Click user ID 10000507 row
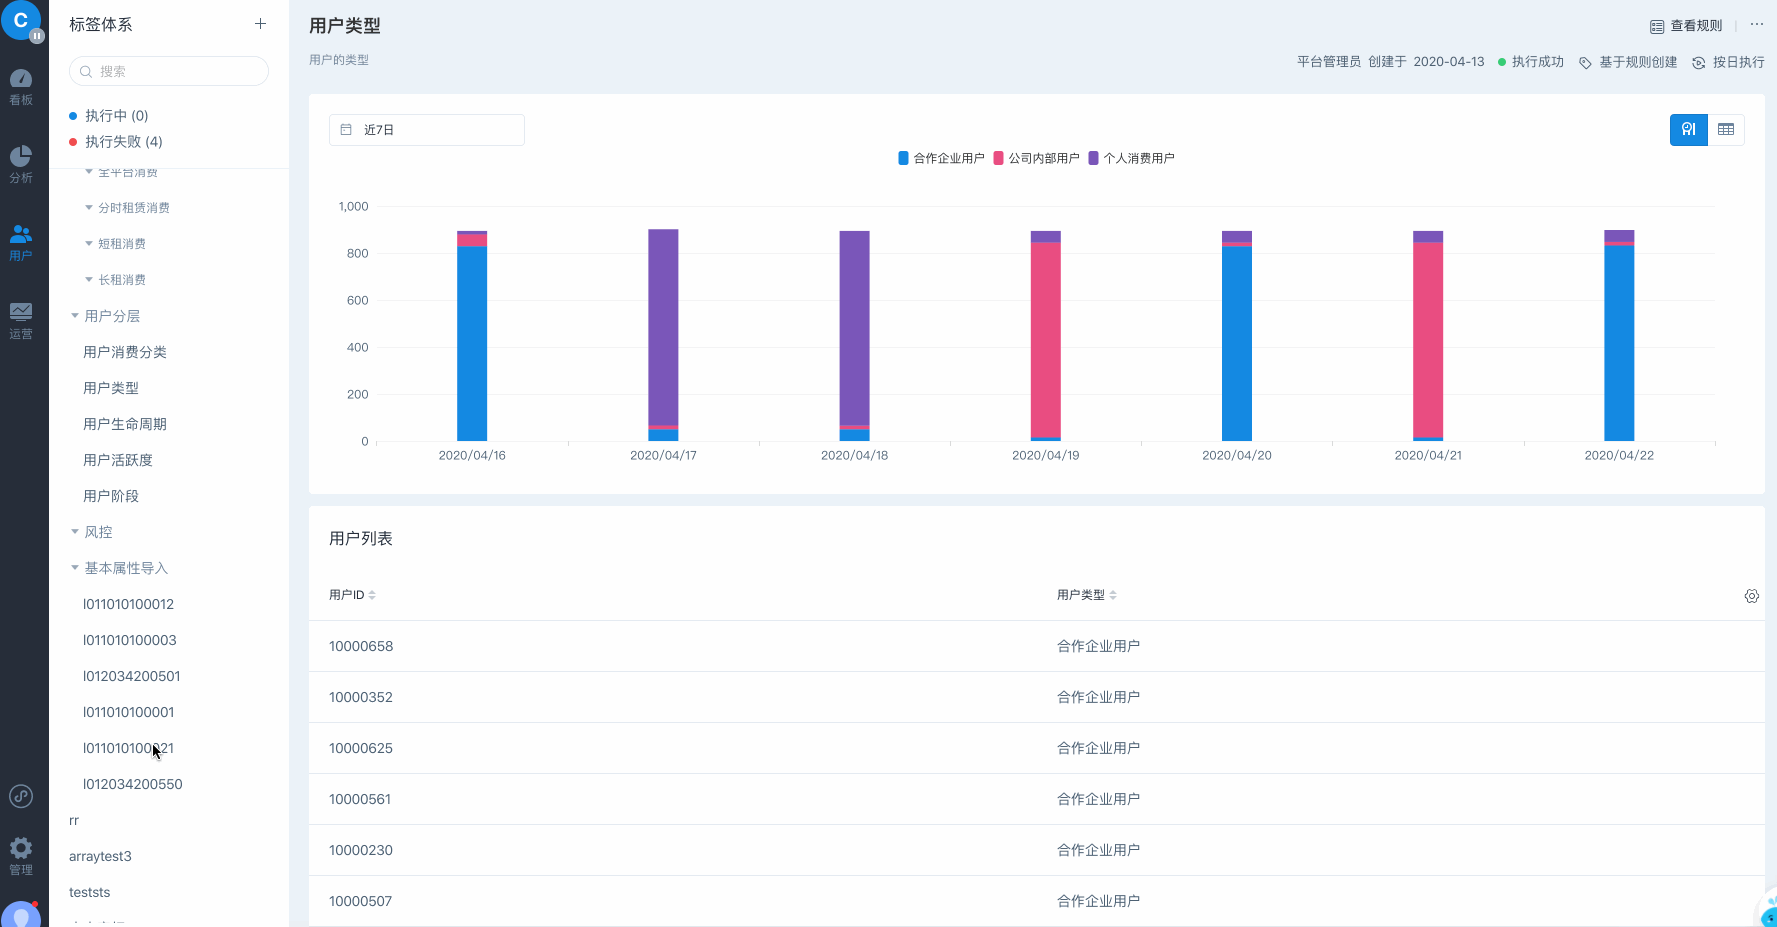Screen dimensions: 1777x927 tap(1037, 901)
